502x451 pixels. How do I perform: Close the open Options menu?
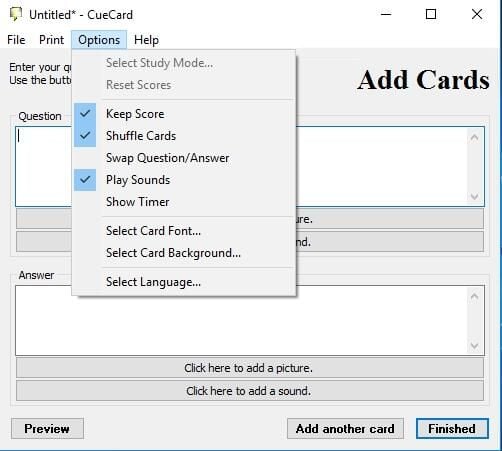pyautogui.click(x=99, y=40)
